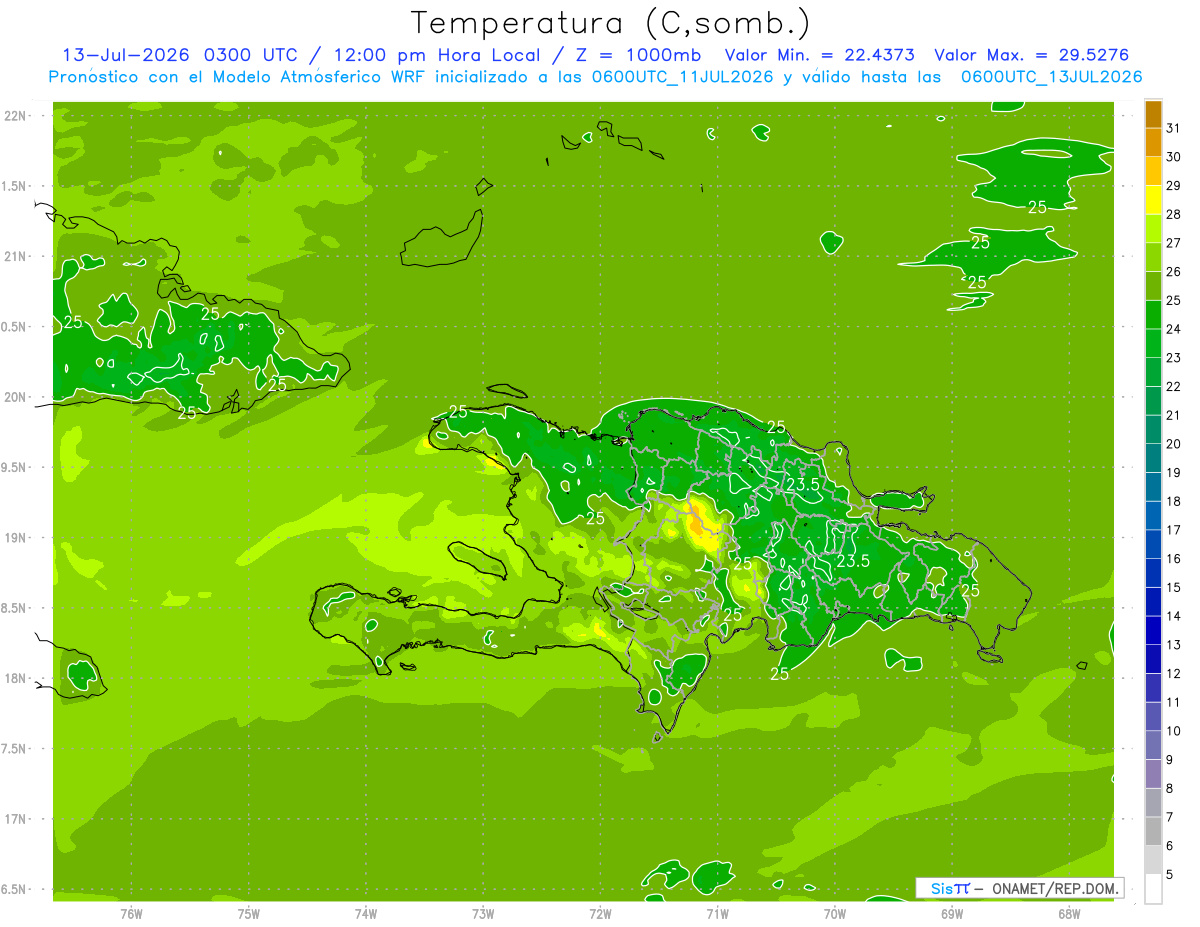Image resolution: width=1200 pixels, height=927 pixels.
Task: Click the 13-Jul-2026 0300 UTC date
Action: tap(180, 55)
